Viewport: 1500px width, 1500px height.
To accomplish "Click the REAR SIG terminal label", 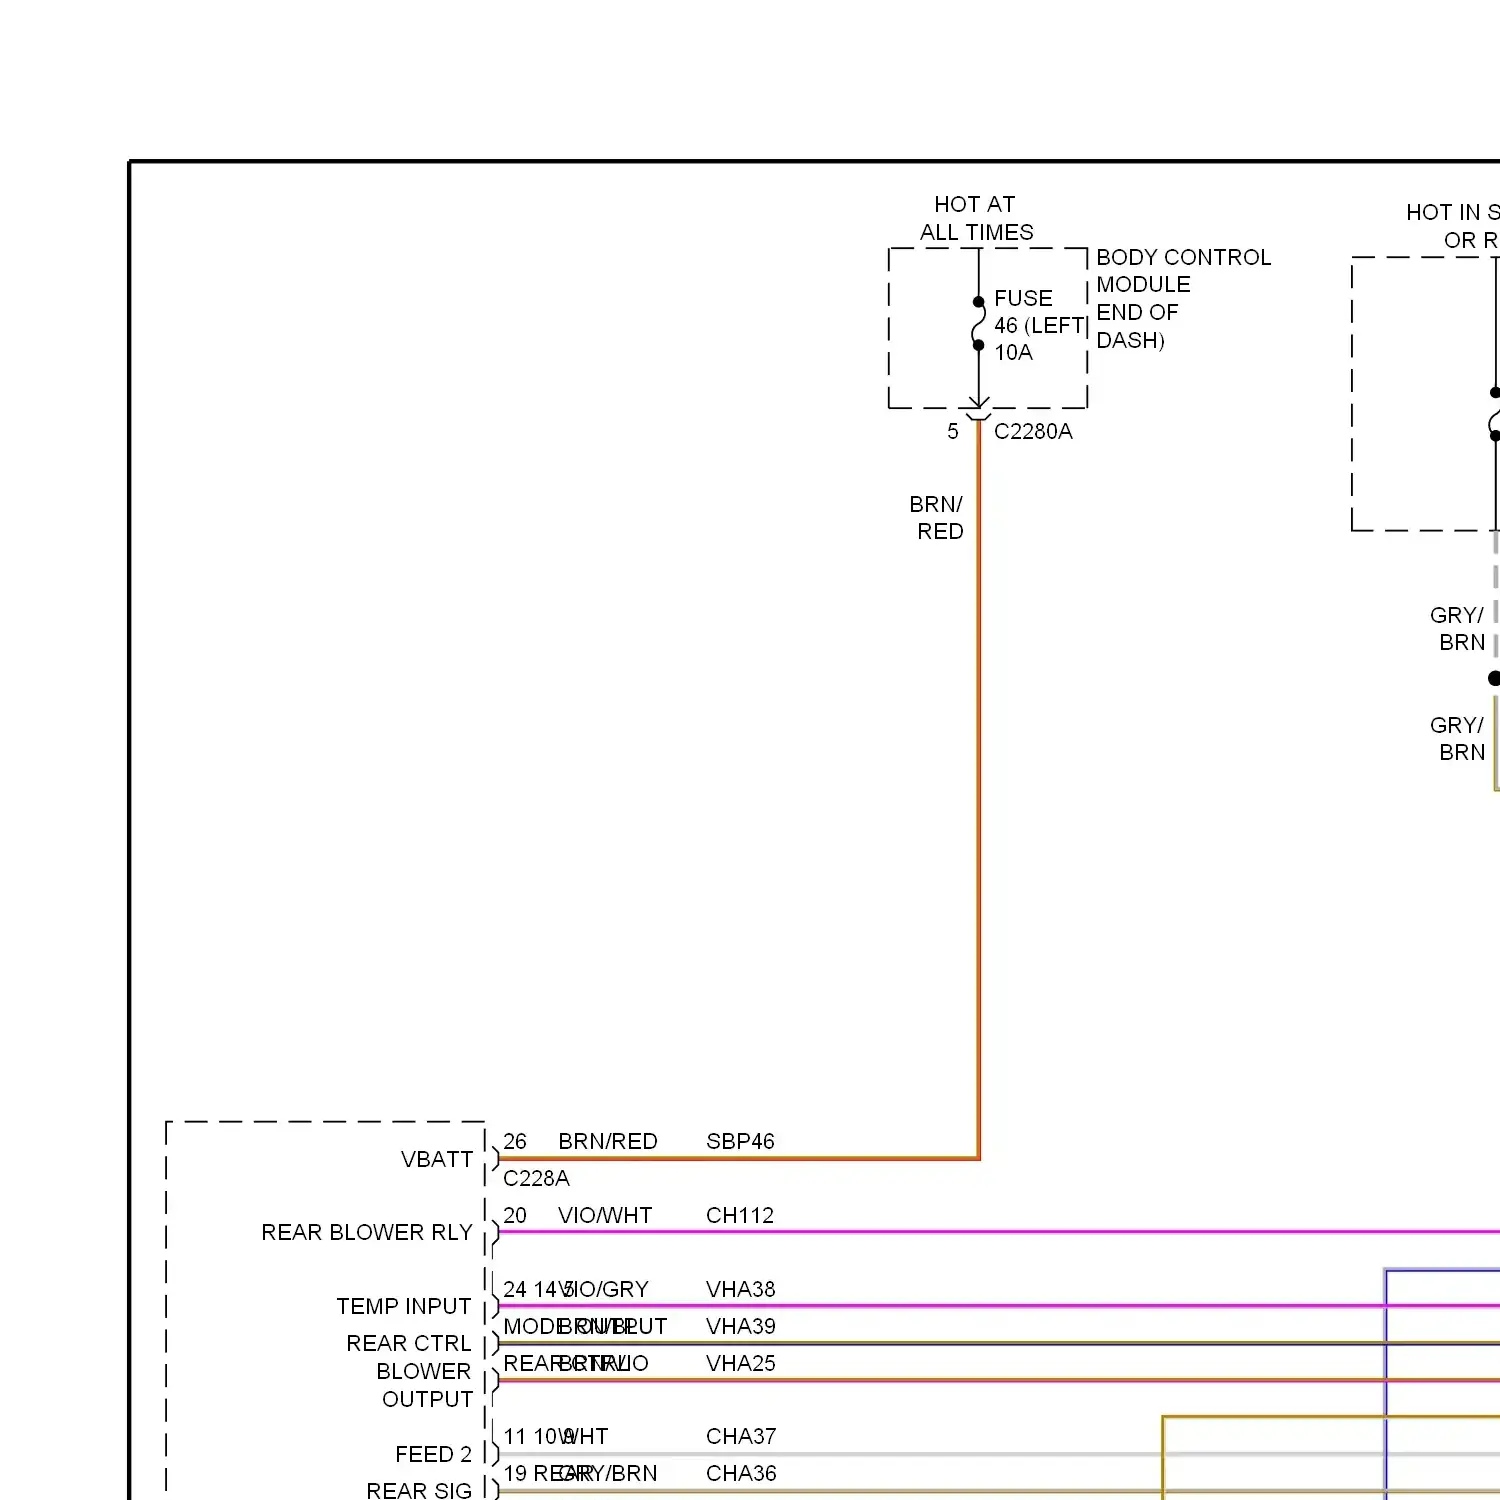I will tap(419, 1490).
